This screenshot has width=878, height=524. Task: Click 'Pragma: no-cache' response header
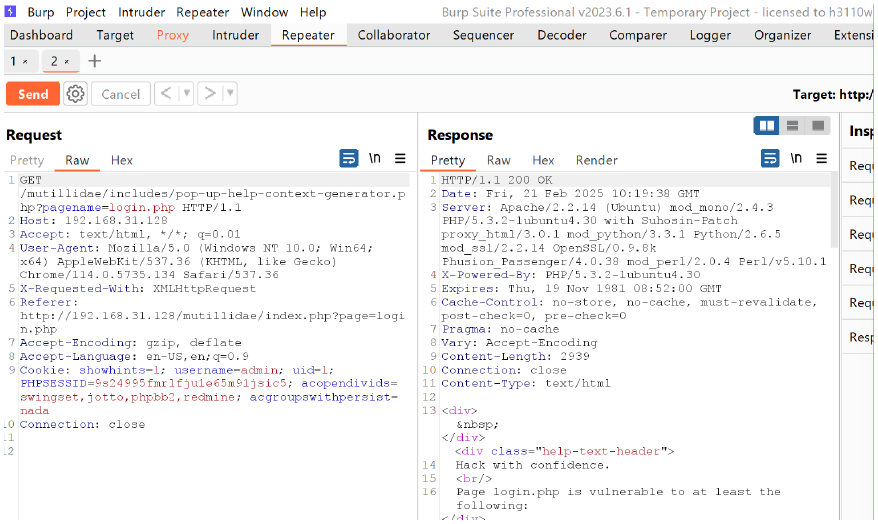click(x=500, y=329)
